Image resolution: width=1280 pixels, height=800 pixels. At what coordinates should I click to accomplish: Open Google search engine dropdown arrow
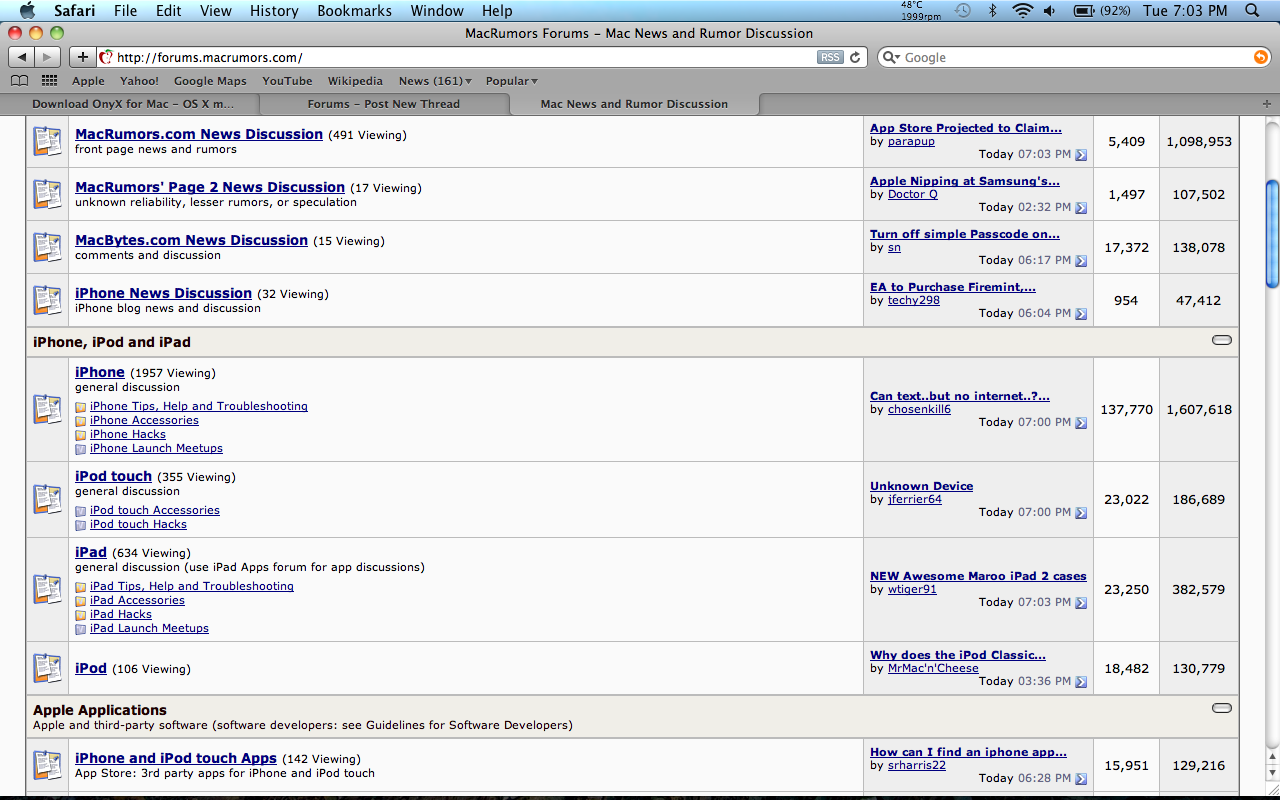click(891, 57)
